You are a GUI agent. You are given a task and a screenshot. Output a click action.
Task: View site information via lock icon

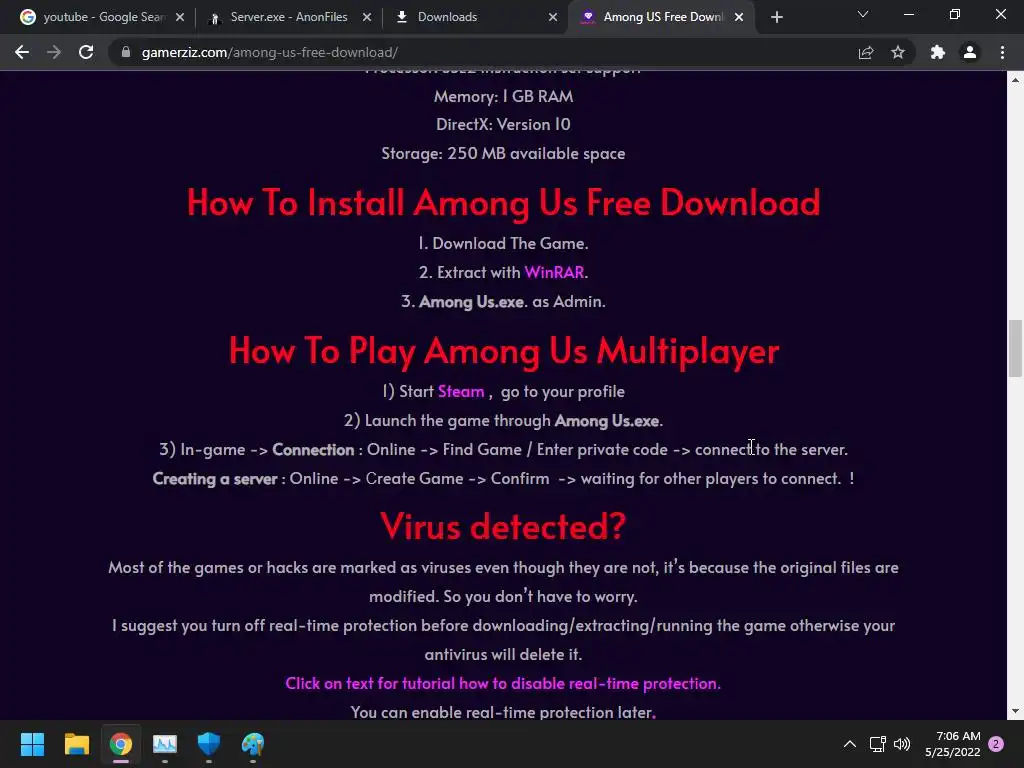[126, 52]
